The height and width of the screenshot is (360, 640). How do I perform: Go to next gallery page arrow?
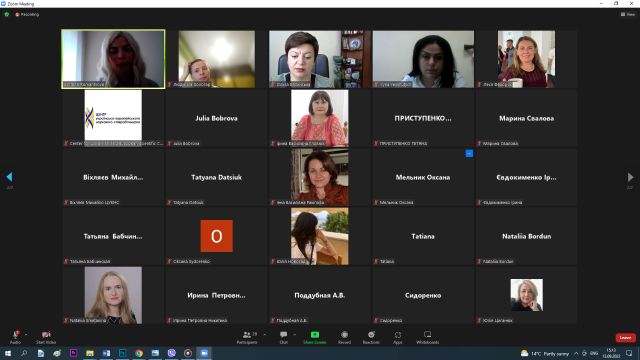tap(630, 177)
